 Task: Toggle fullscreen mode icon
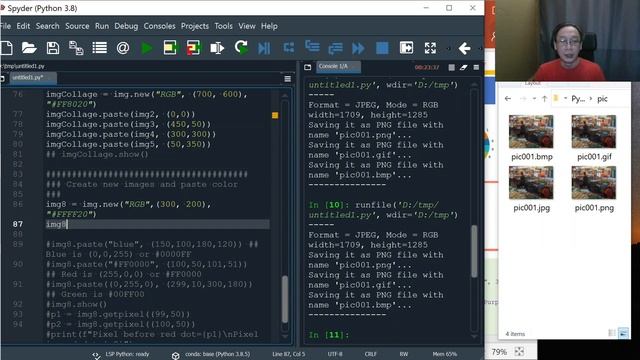430,48
